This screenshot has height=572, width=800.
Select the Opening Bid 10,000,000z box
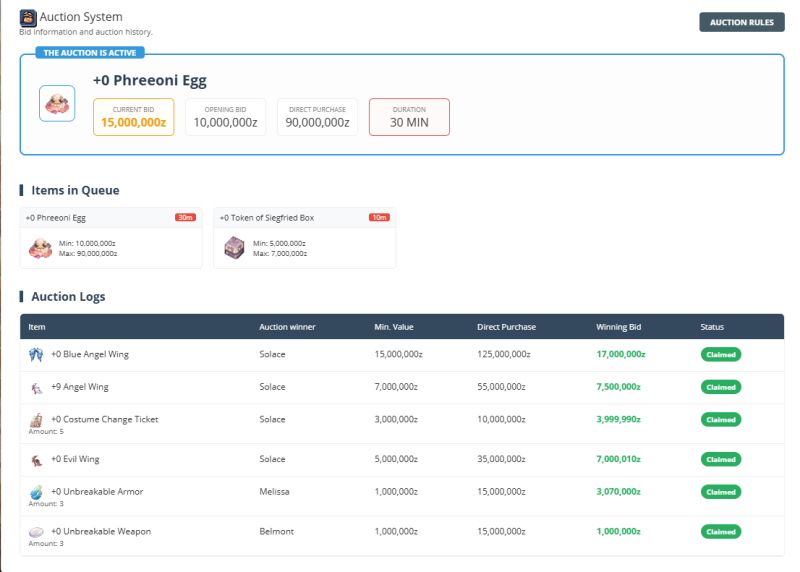point(226,117)
